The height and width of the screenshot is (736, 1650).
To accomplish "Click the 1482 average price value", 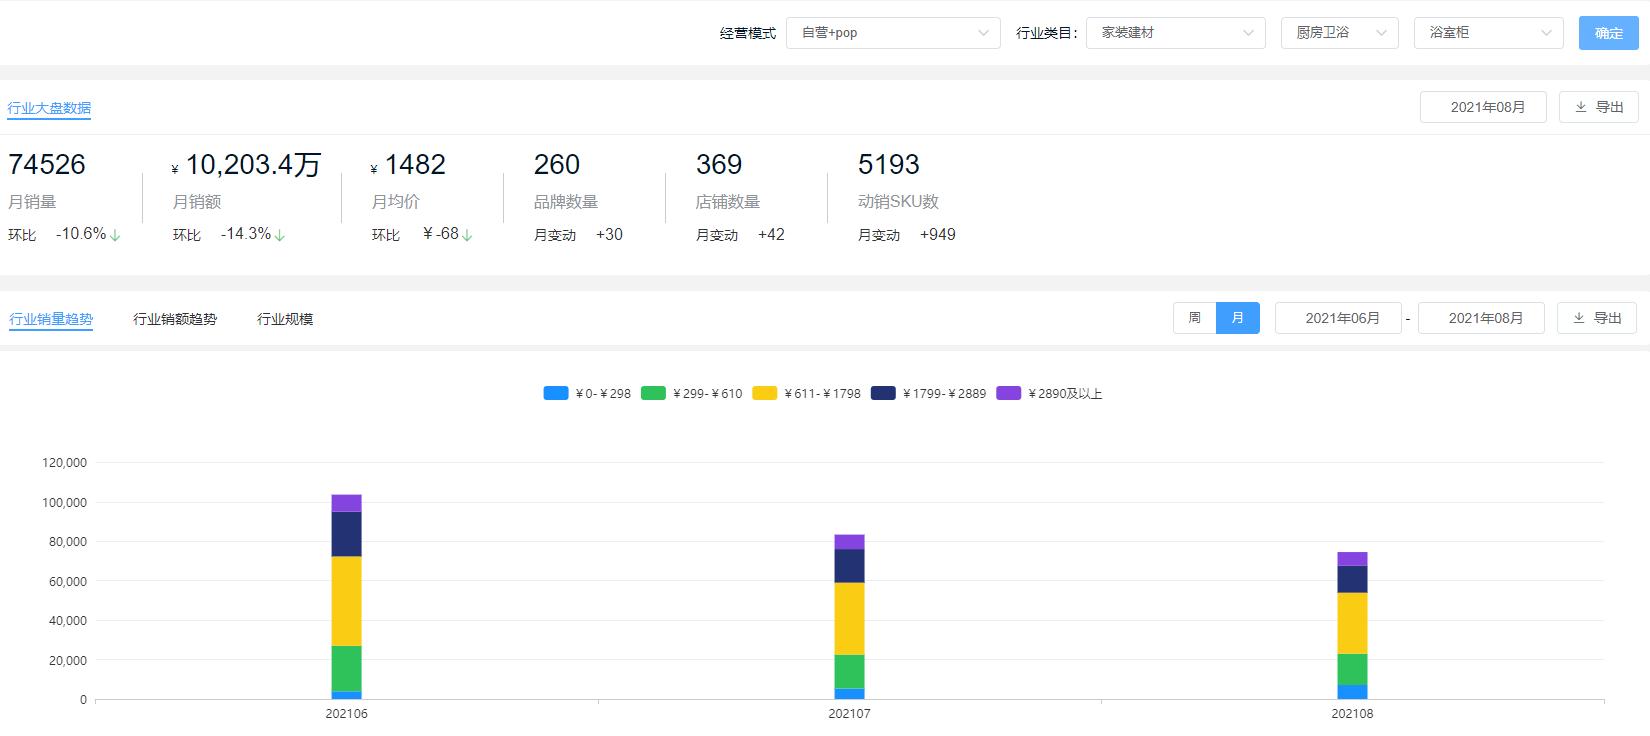I will click(415, 164).
